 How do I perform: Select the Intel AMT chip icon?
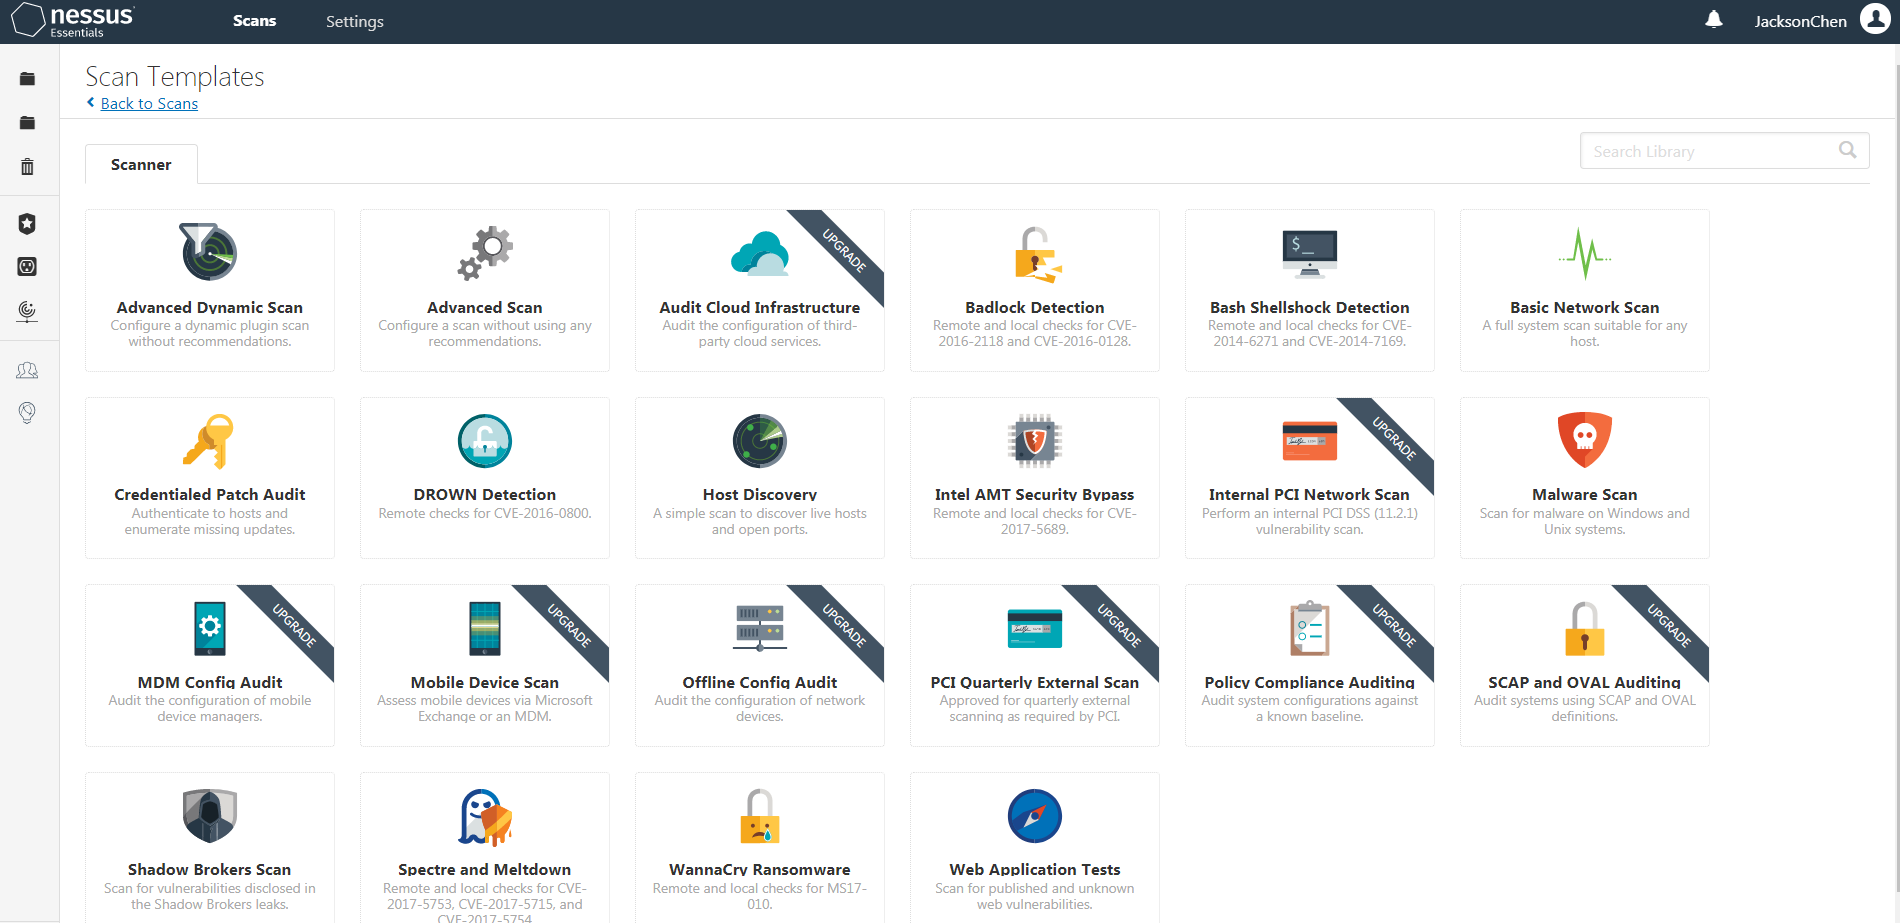pyautogui.click(x=1035, y=441)
